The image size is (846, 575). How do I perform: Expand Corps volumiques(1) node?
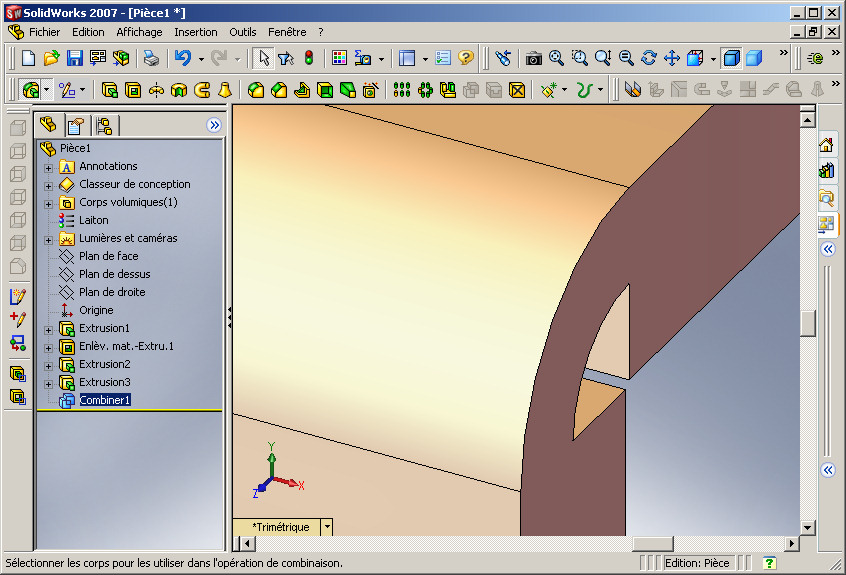pyautogui.click(x=49, y=204)
